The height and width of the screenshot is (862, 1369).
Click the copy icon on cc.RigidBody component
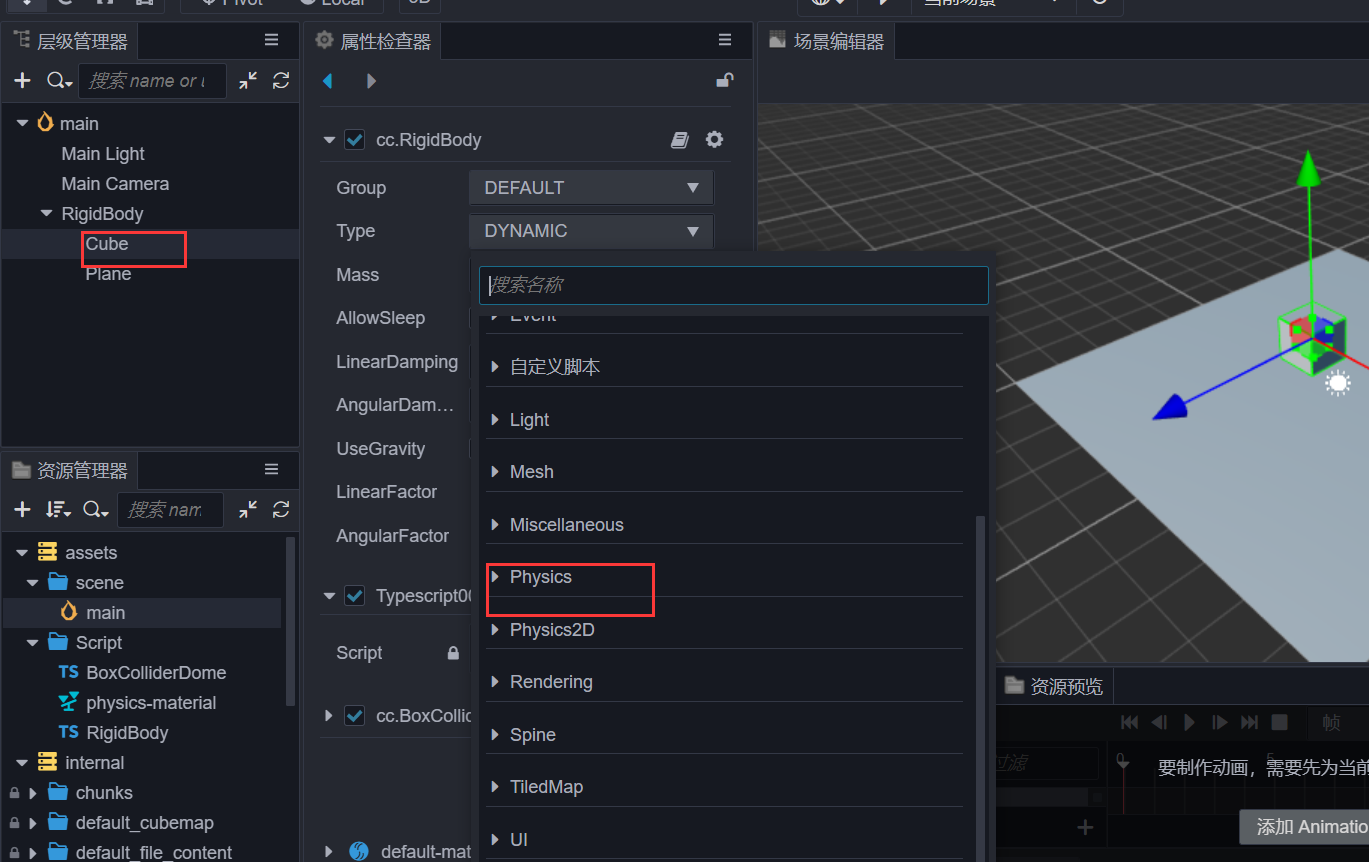coord(679,139)
